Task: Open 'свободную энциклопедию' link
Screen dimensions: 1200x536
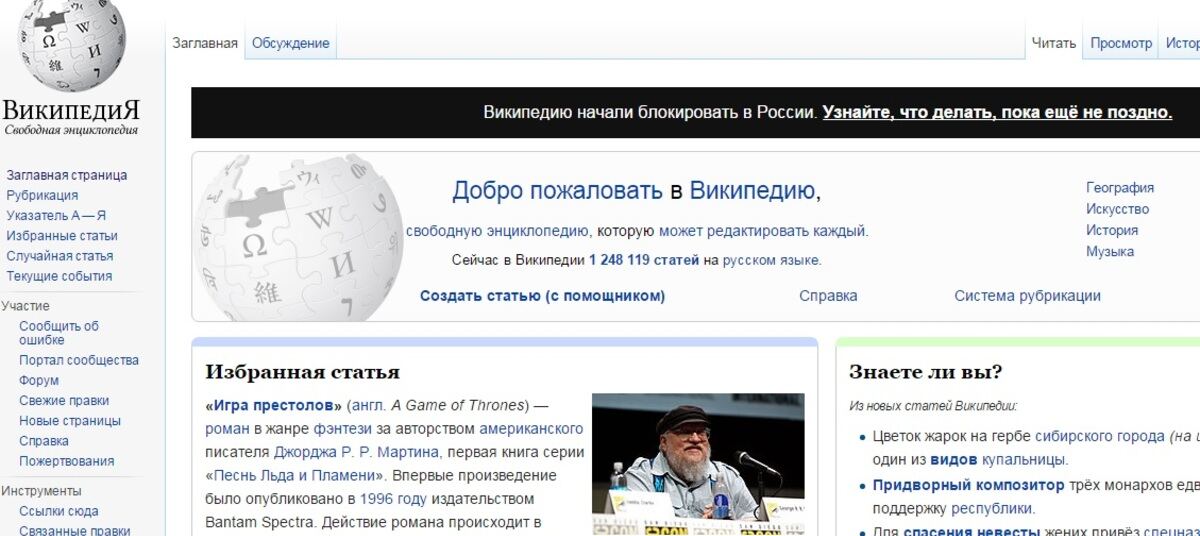Action: (497, 231)
